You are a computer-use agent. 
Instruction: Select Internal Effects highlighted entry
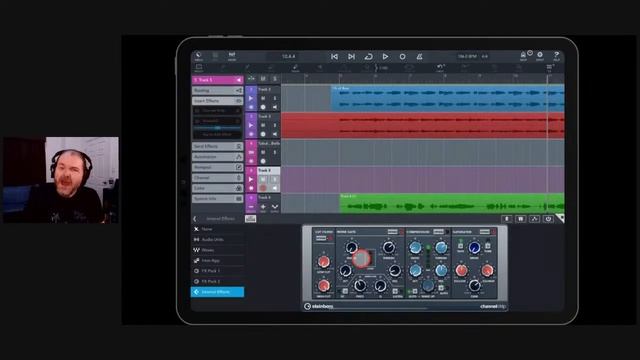pyautogui.click(x=218, y=292)
